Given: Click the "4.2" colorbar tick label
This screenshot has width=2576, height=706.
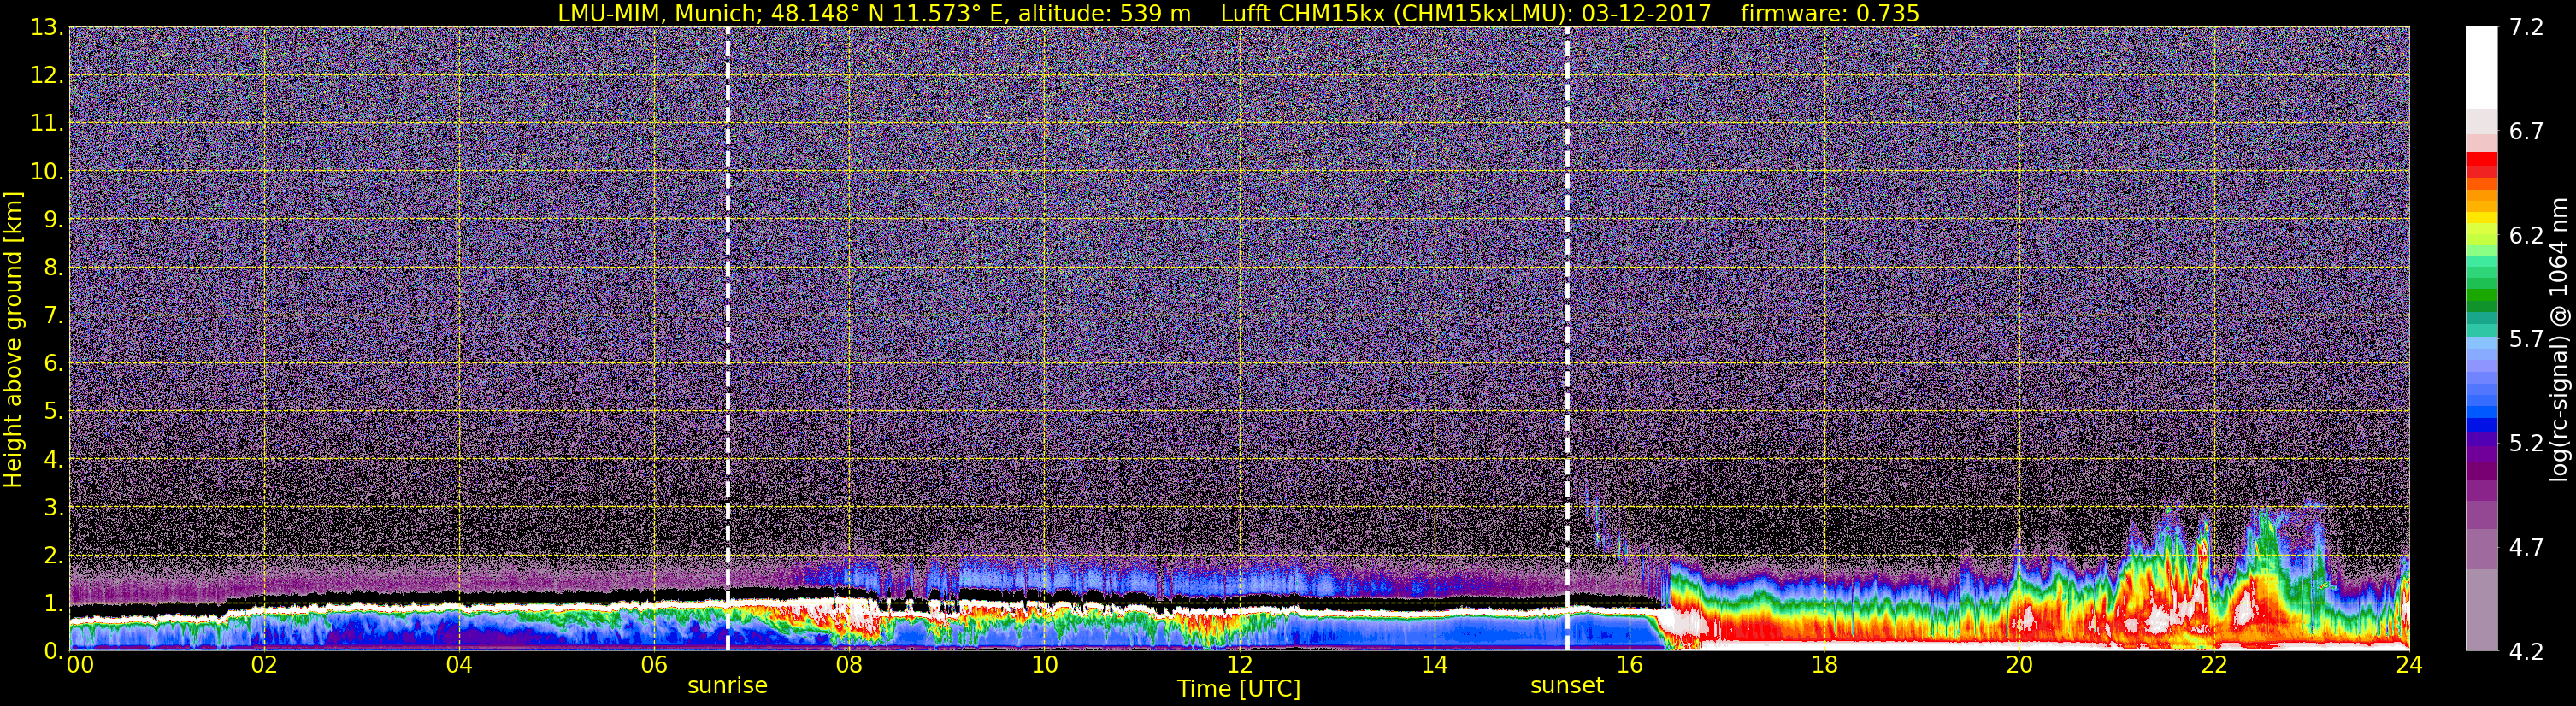Looking at the screenshot, I should 2526,652.
